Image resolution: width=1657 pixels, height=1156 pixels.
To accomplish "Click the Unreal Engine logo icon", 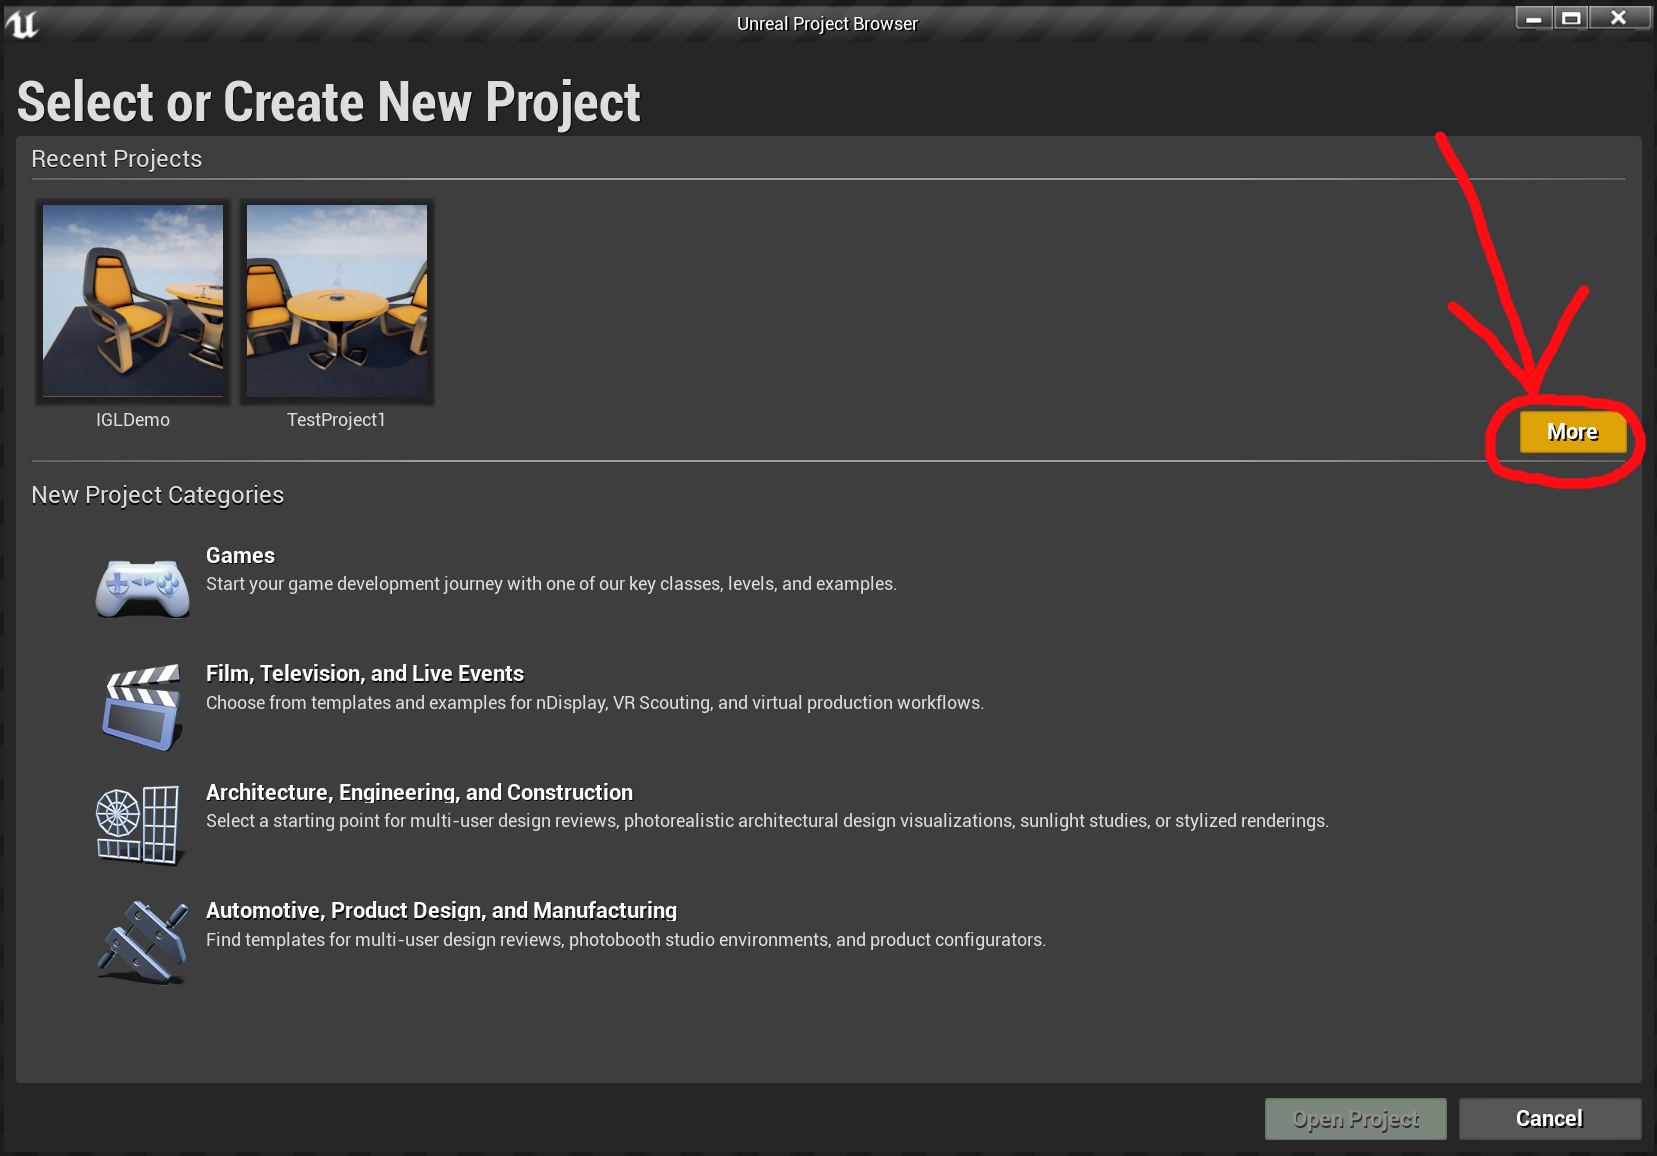I will [21, 23].
